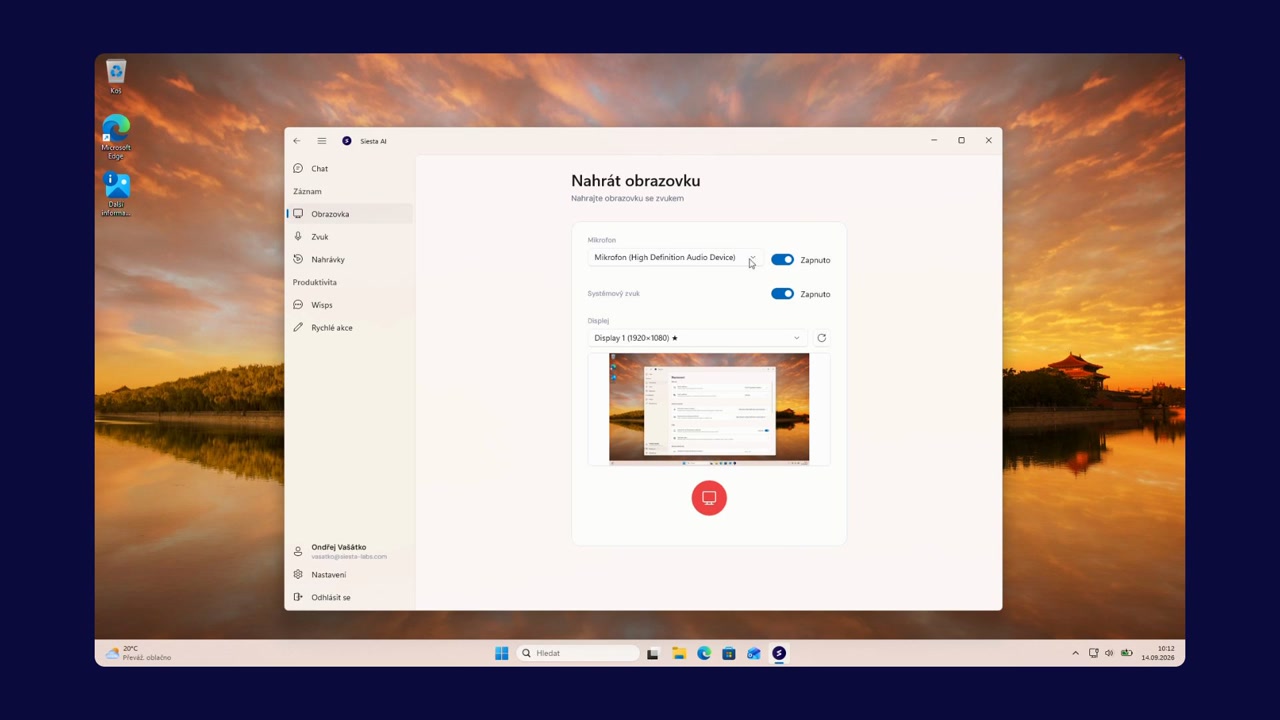Go back using the arrow icon
This screenshot has width=1280, height=720.
tap(297, 141)
